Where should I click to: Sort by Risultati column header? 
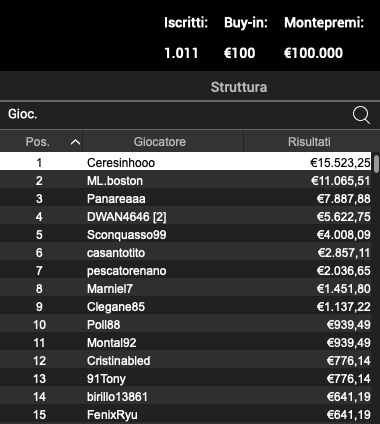[x=309, y=142]
